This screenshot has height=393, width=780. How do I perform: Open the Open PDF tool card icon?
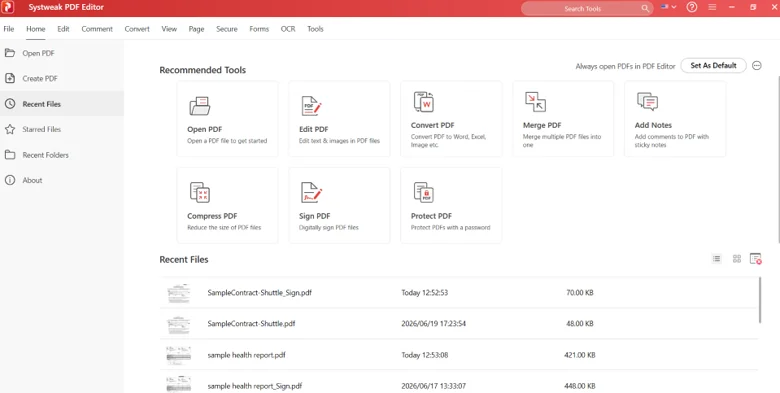(200, 106)
